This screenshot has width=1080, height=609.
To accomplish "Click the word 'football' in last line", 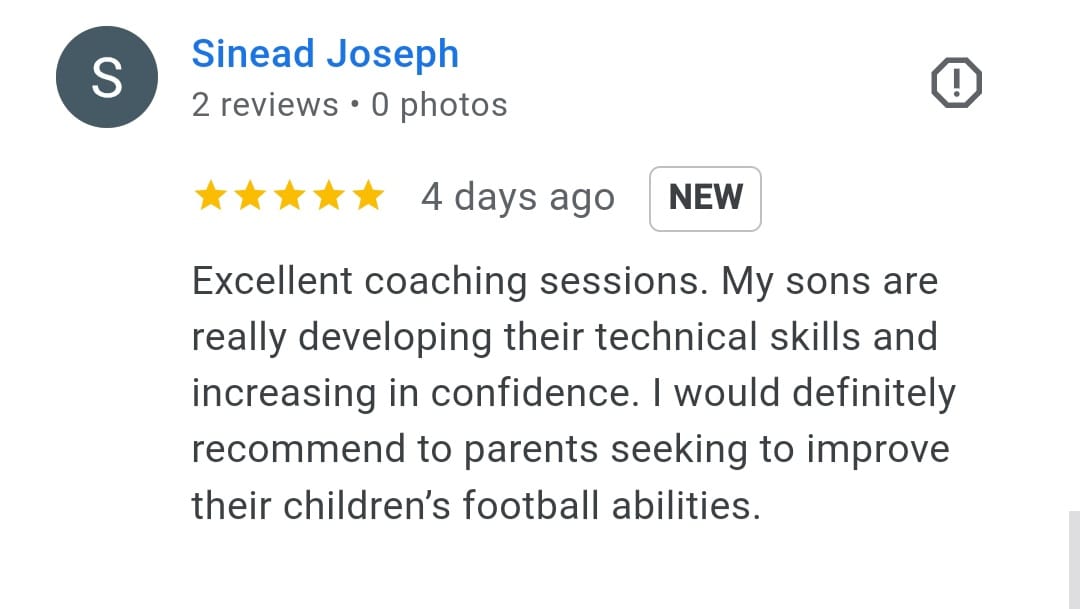I will tap(530, 506).
